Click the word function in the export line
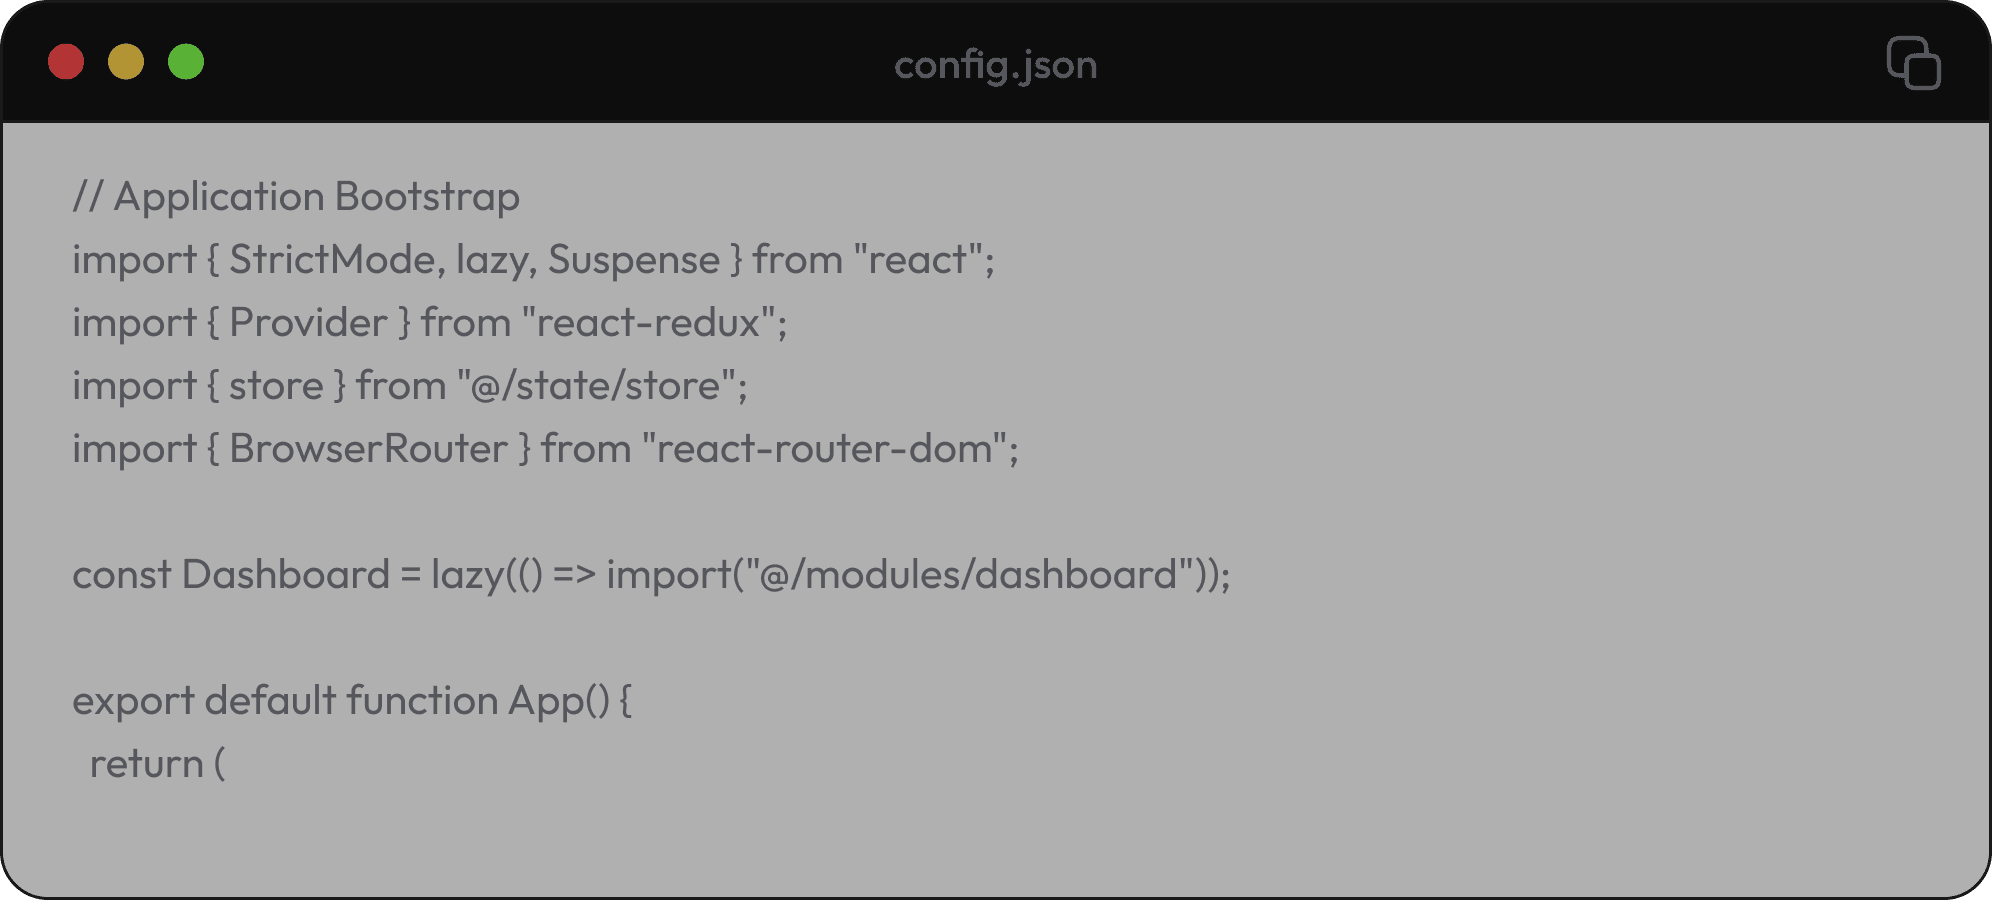The height and width of the screenshot is (900, 1992). pos(421,701)
